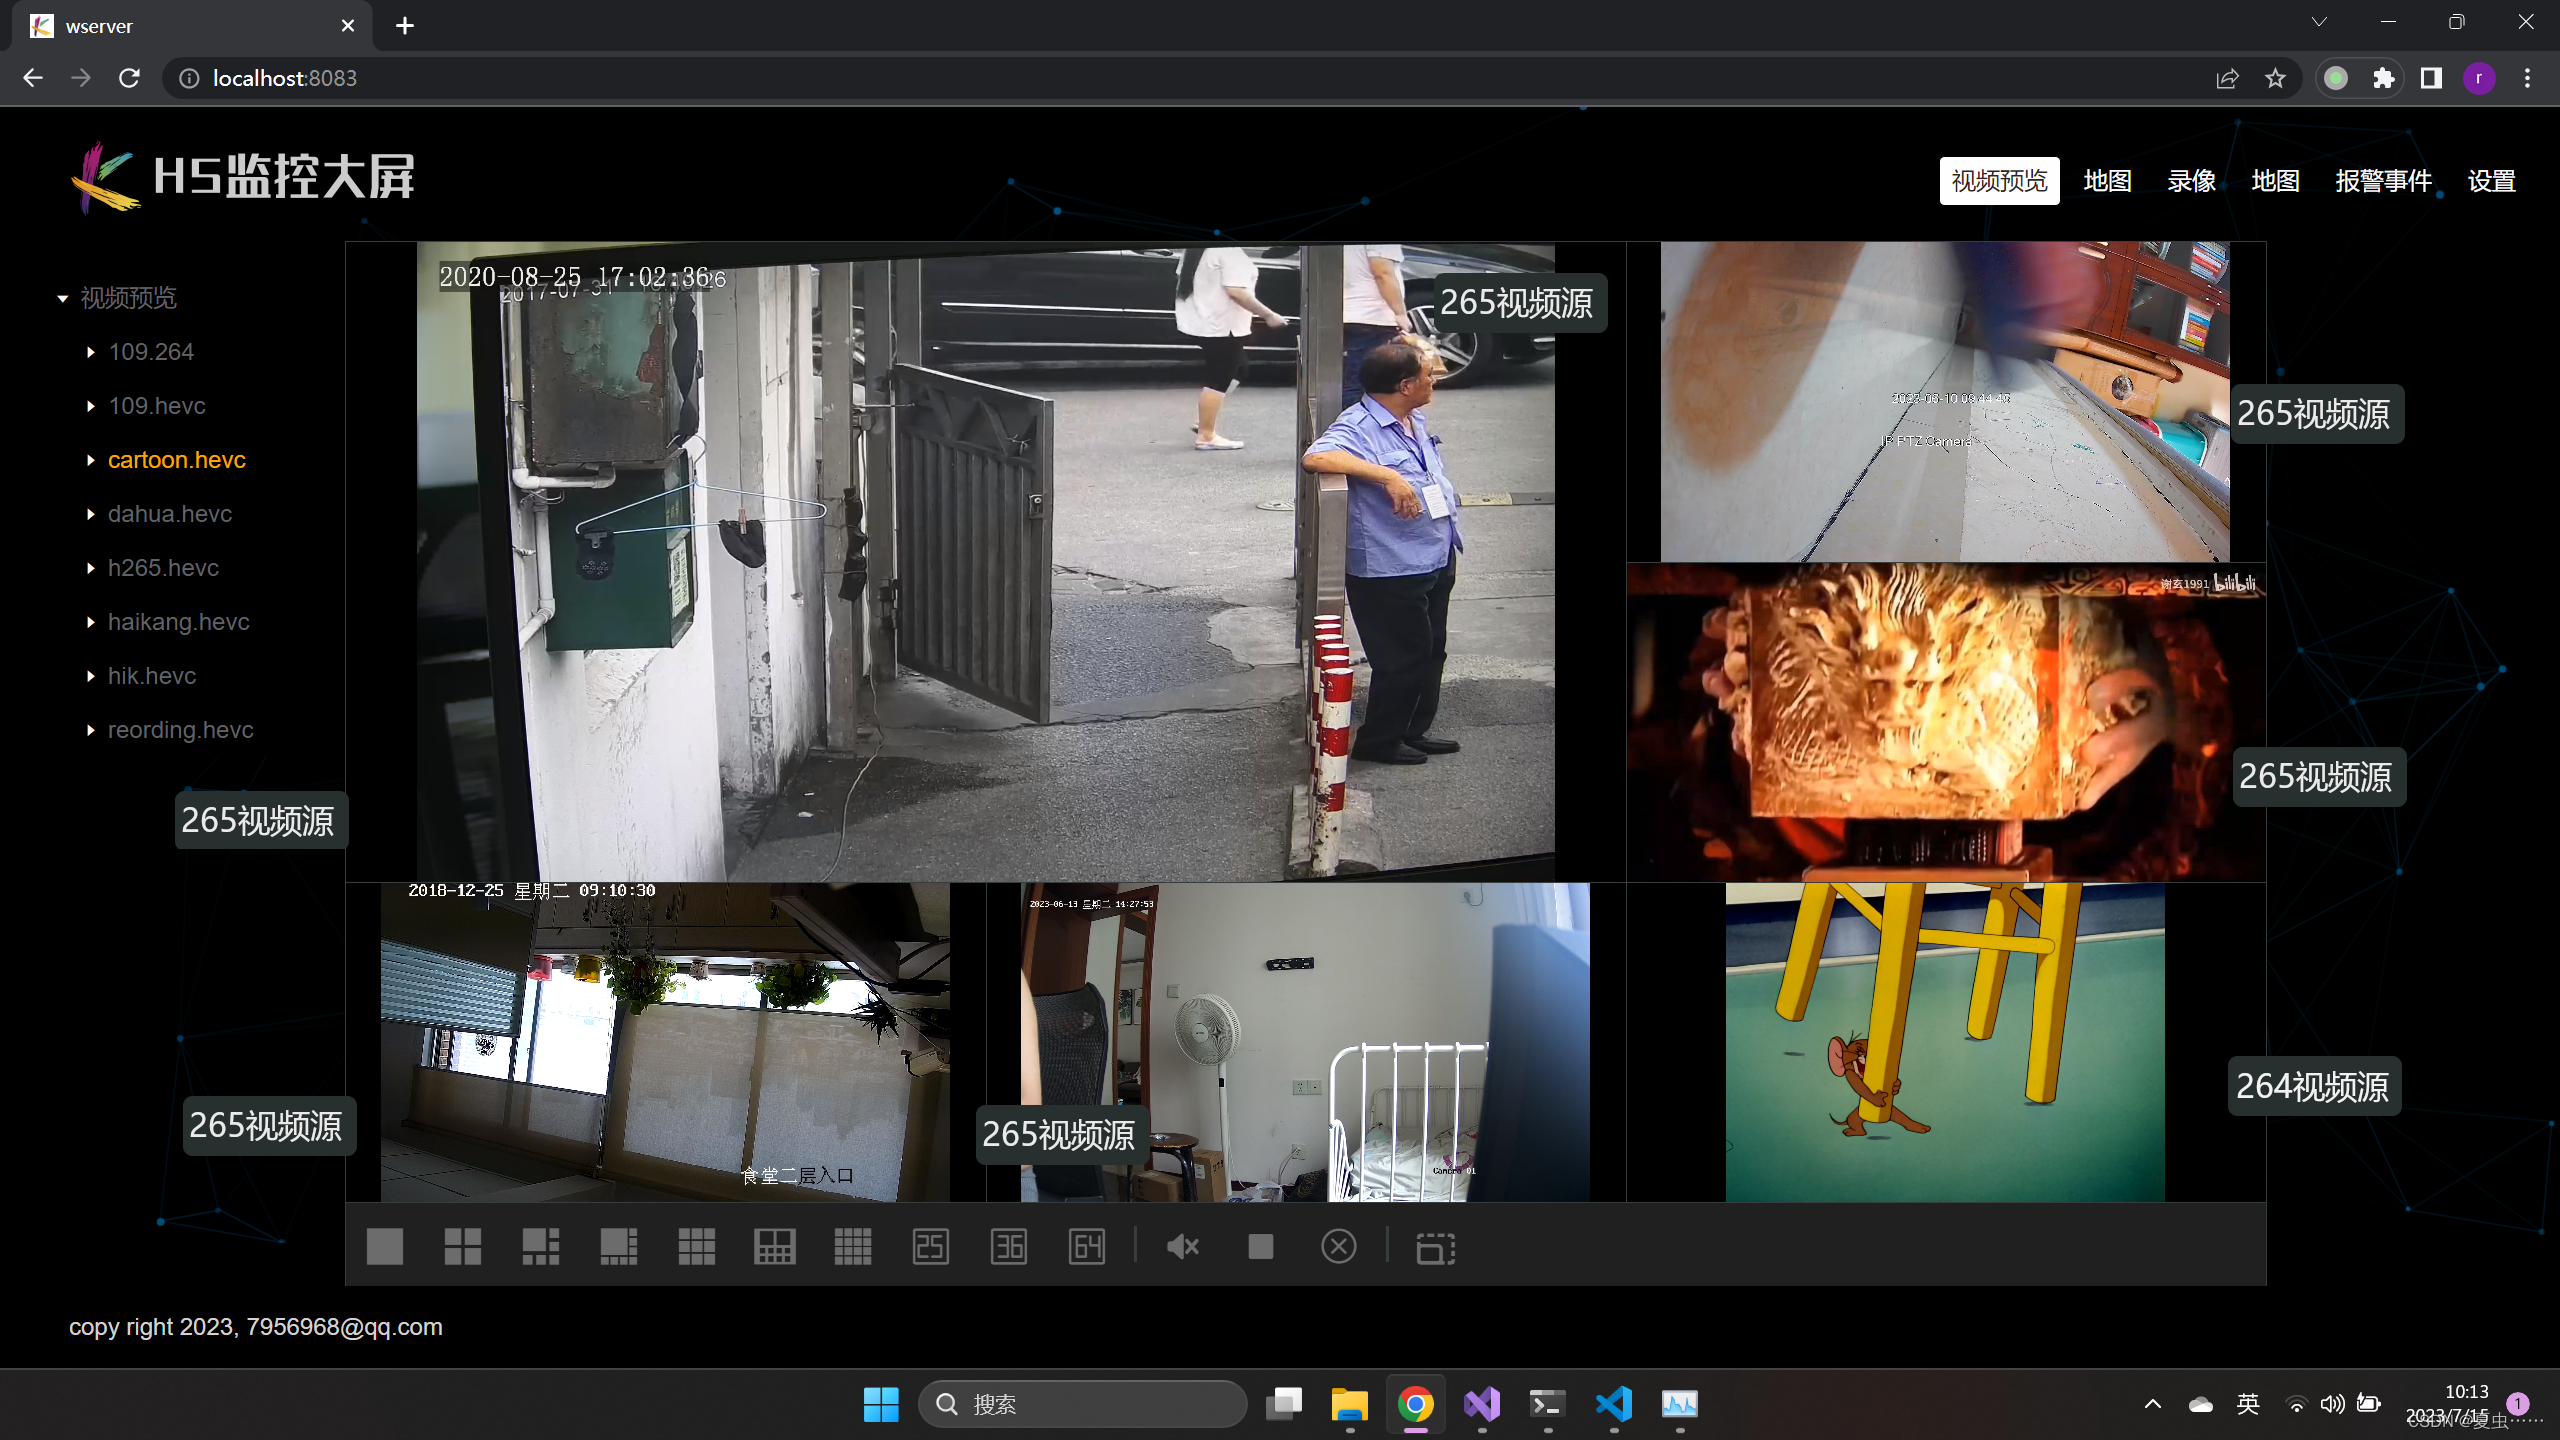
Task: Toggle the mute speaker icon
Action: [x=1183, y=1247]
